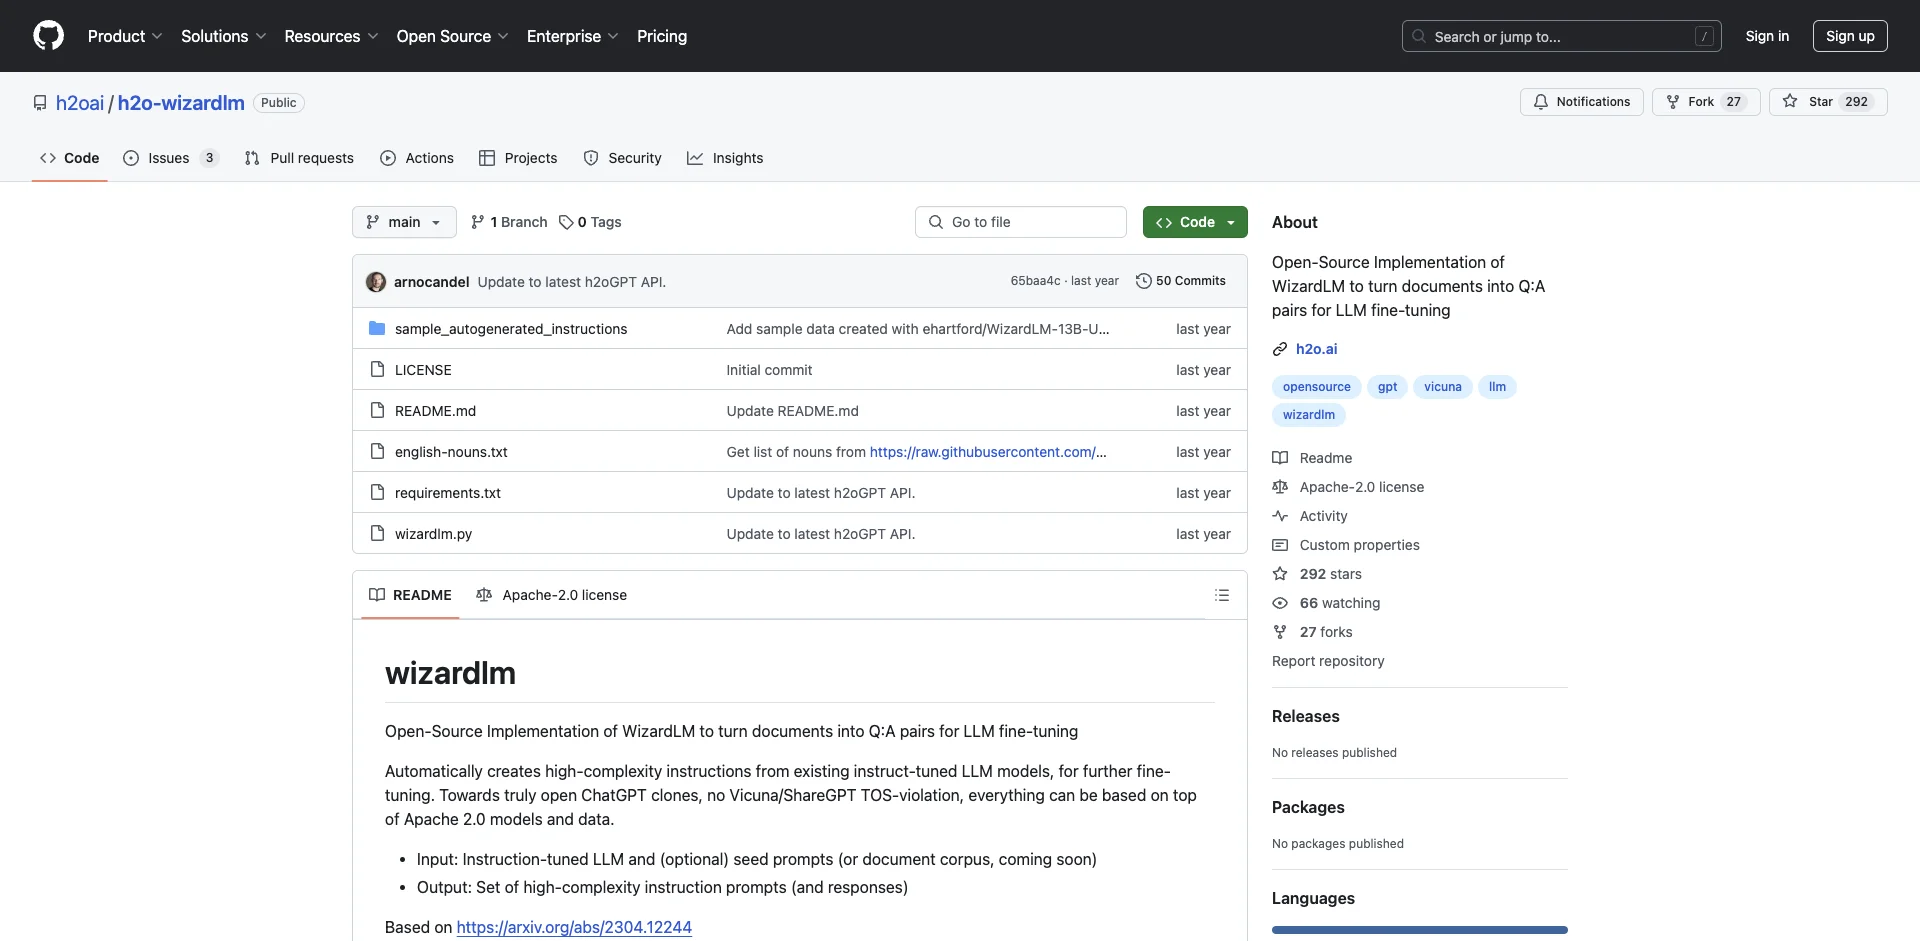Open the Projects tab
The image size is (1920, 941).
click(x=518, y=158)
